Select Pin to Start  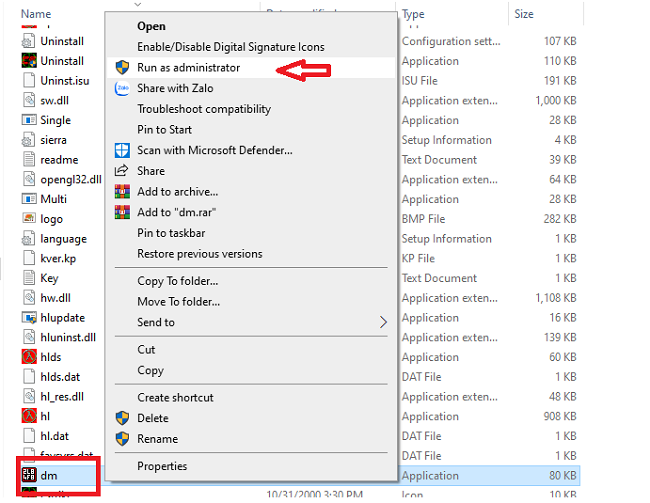tap(251, 129)
